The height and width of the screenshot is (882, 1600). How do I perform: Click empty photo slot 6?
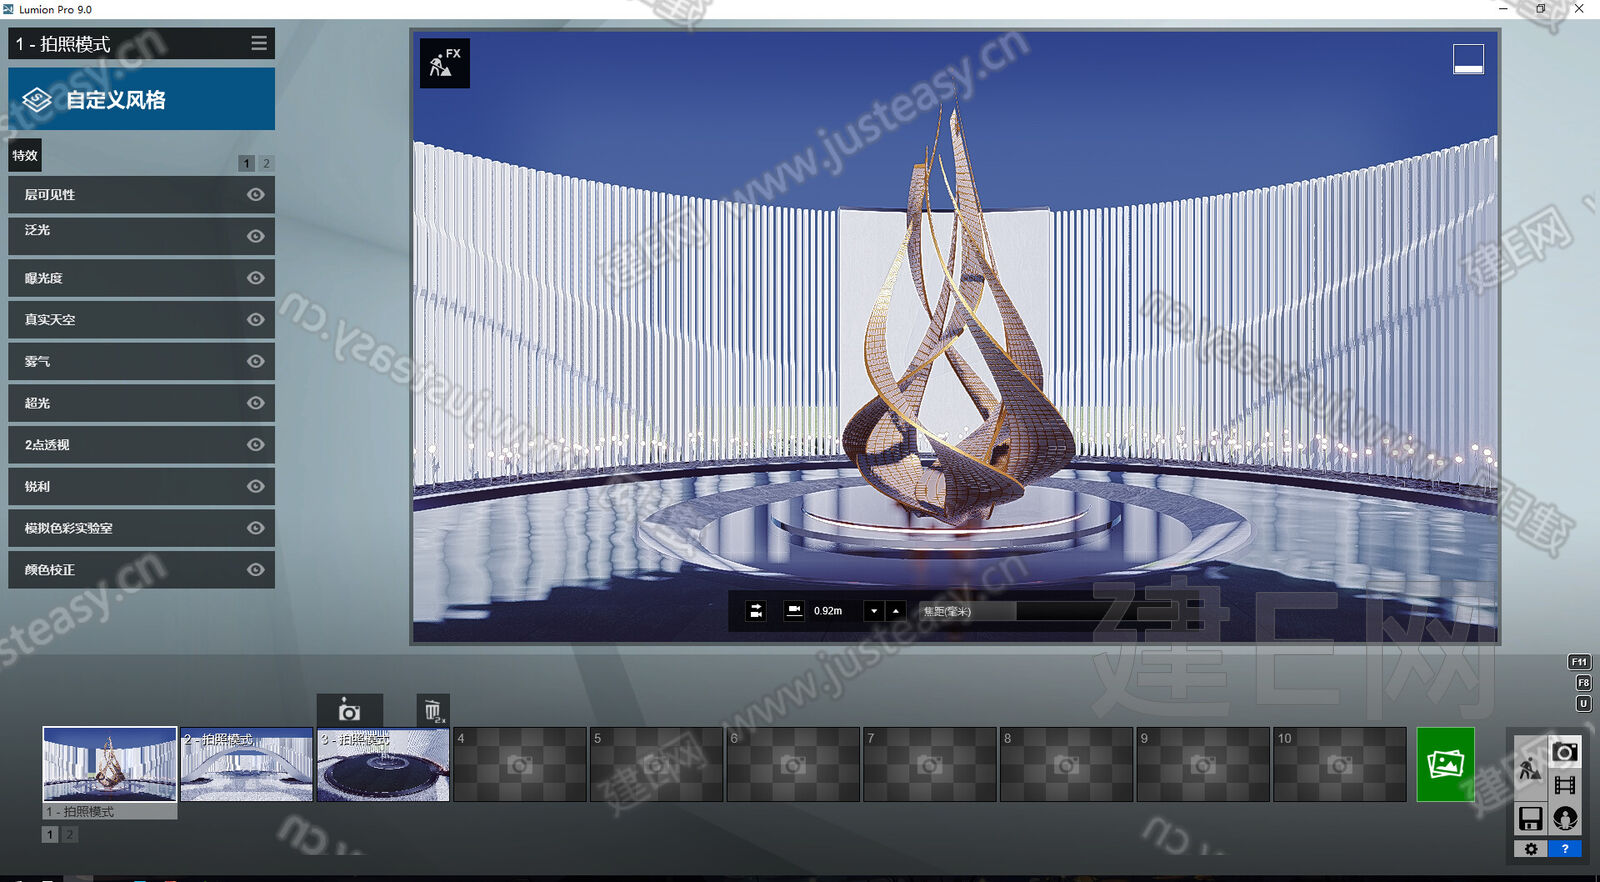point(793,764)
